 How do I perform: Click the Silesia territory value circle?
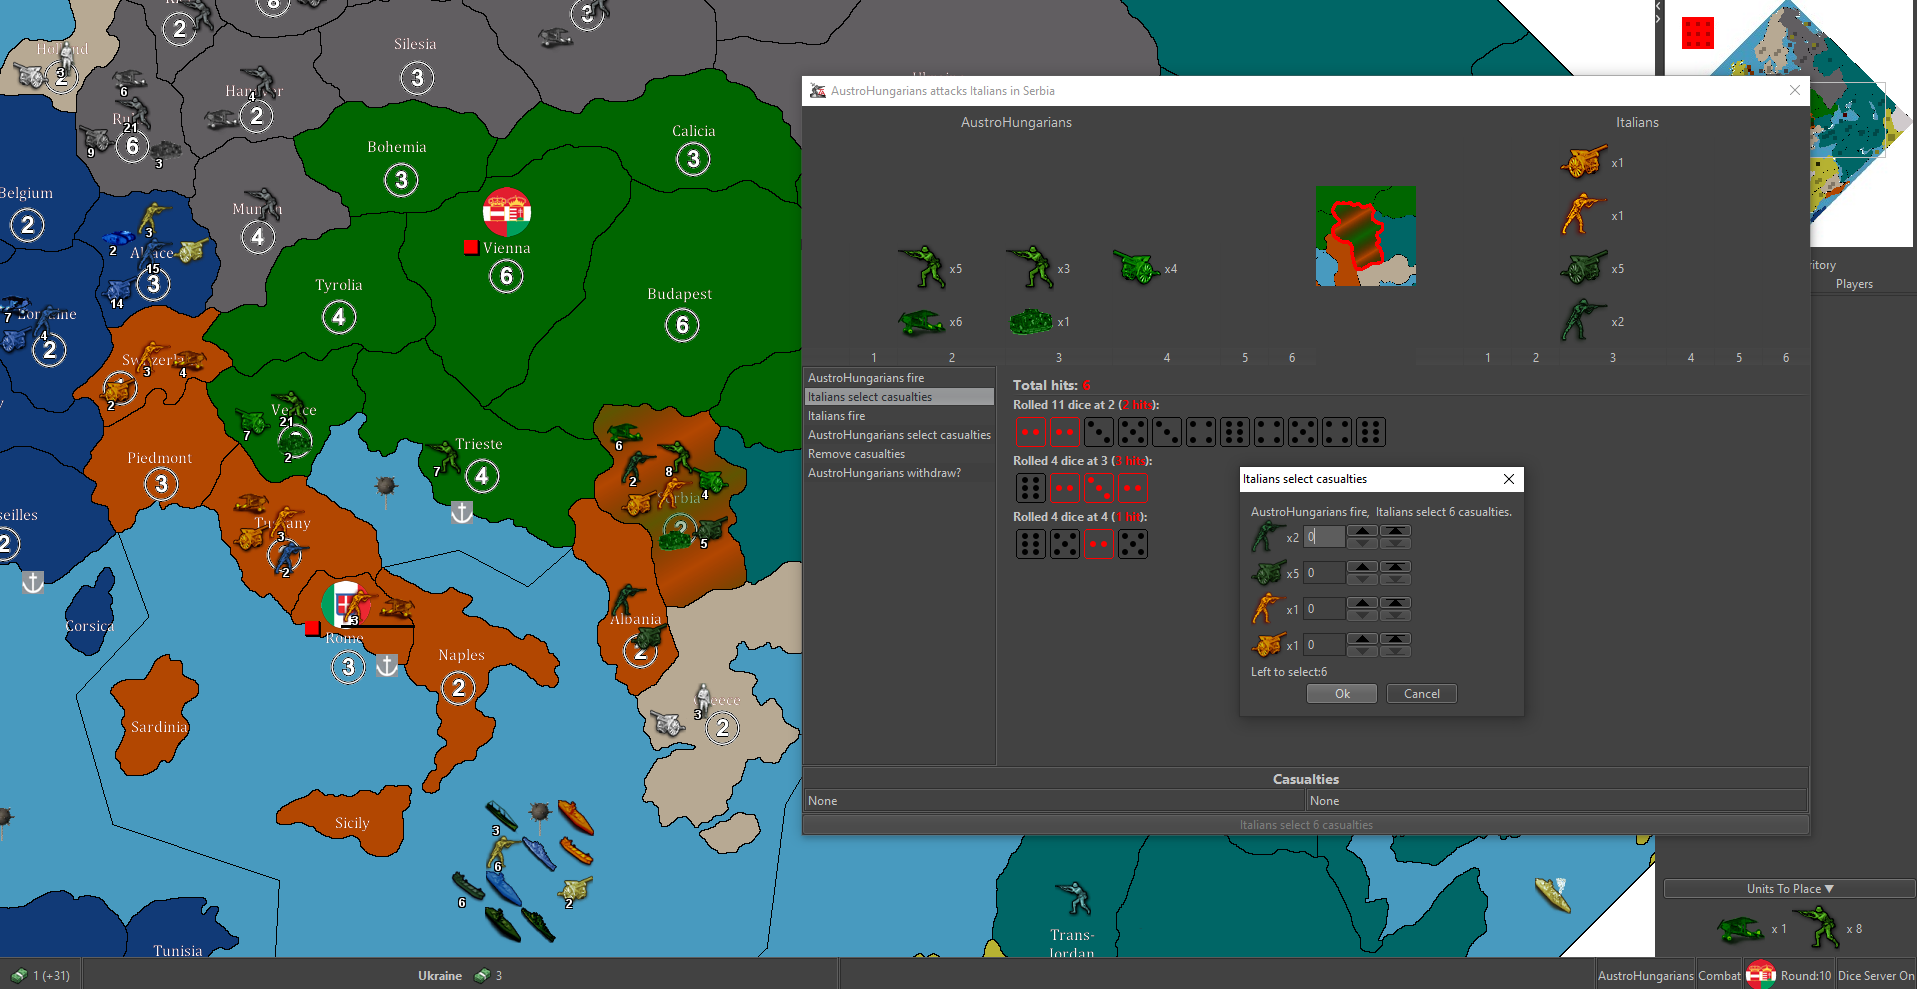(x=417, y=78)
